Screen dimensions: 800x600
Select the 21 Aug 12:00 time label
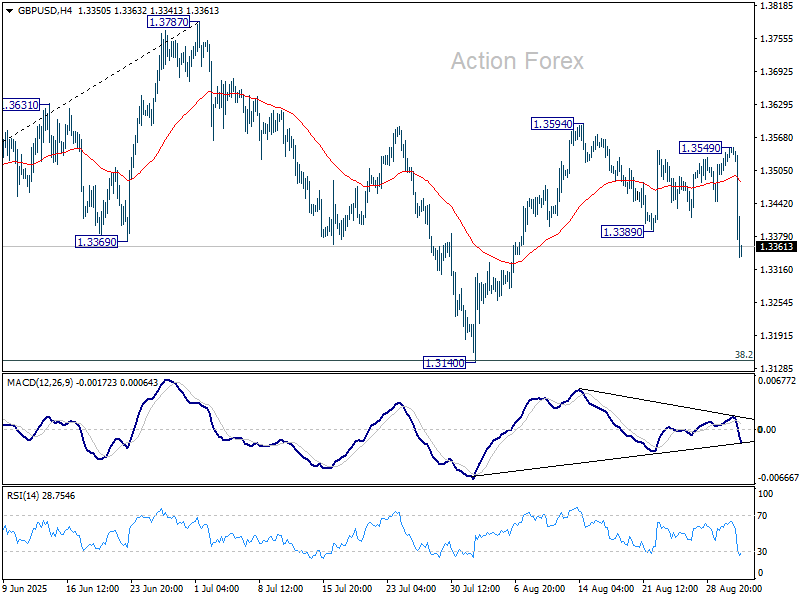coord(670,589)
